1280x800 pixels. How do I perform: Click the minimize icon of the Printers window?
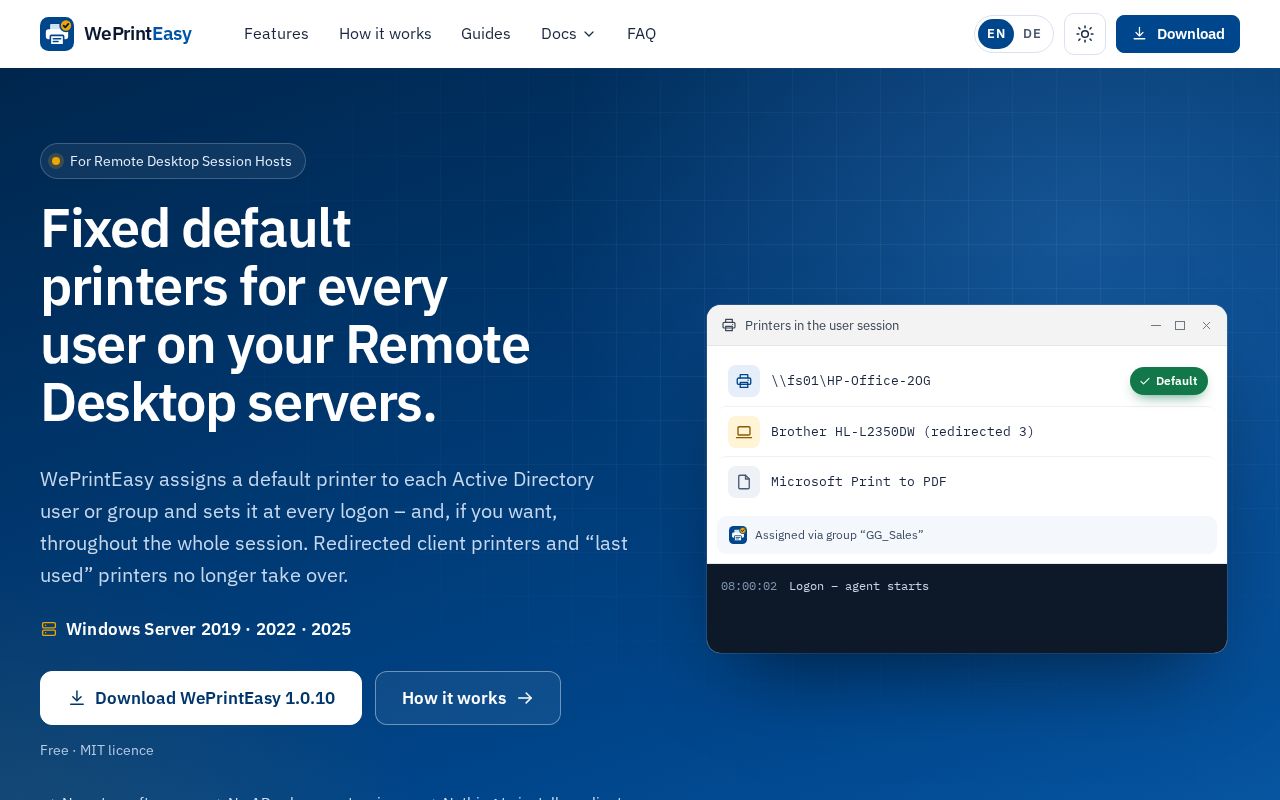[1156, 326]
